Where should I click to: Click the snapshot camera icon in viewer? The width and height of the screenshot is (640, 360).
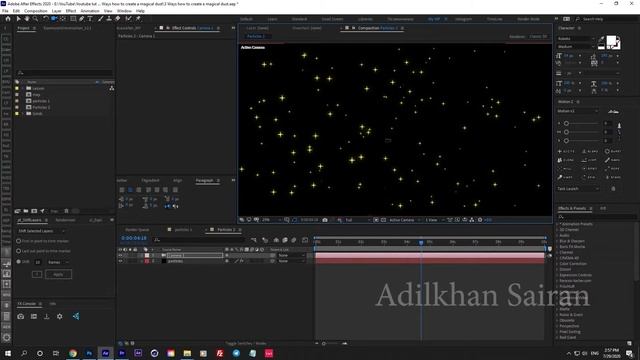coord(325,220)
